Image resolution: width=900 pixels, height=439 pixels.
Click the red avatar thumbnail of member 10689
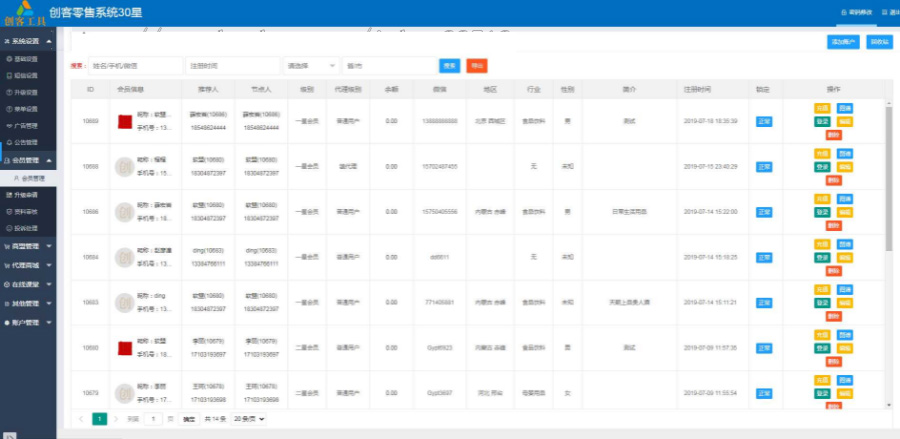pos(125,121)
